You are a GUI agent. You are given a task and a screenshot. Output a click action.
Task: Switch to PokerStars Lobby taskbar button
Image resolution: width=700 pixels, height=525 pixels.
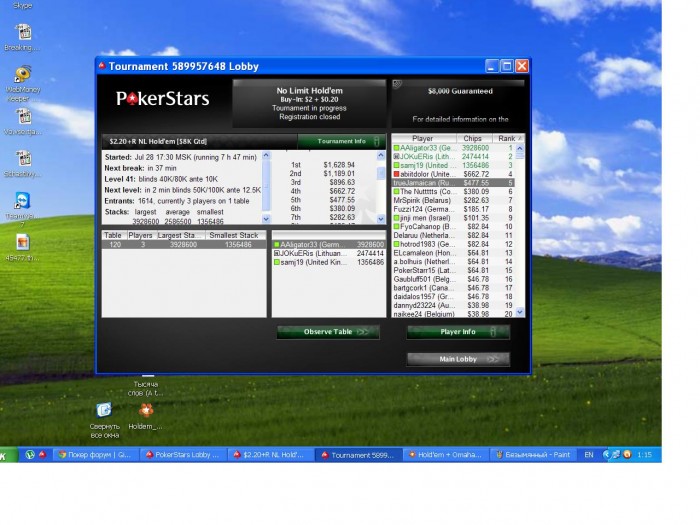tap(183, 455)
